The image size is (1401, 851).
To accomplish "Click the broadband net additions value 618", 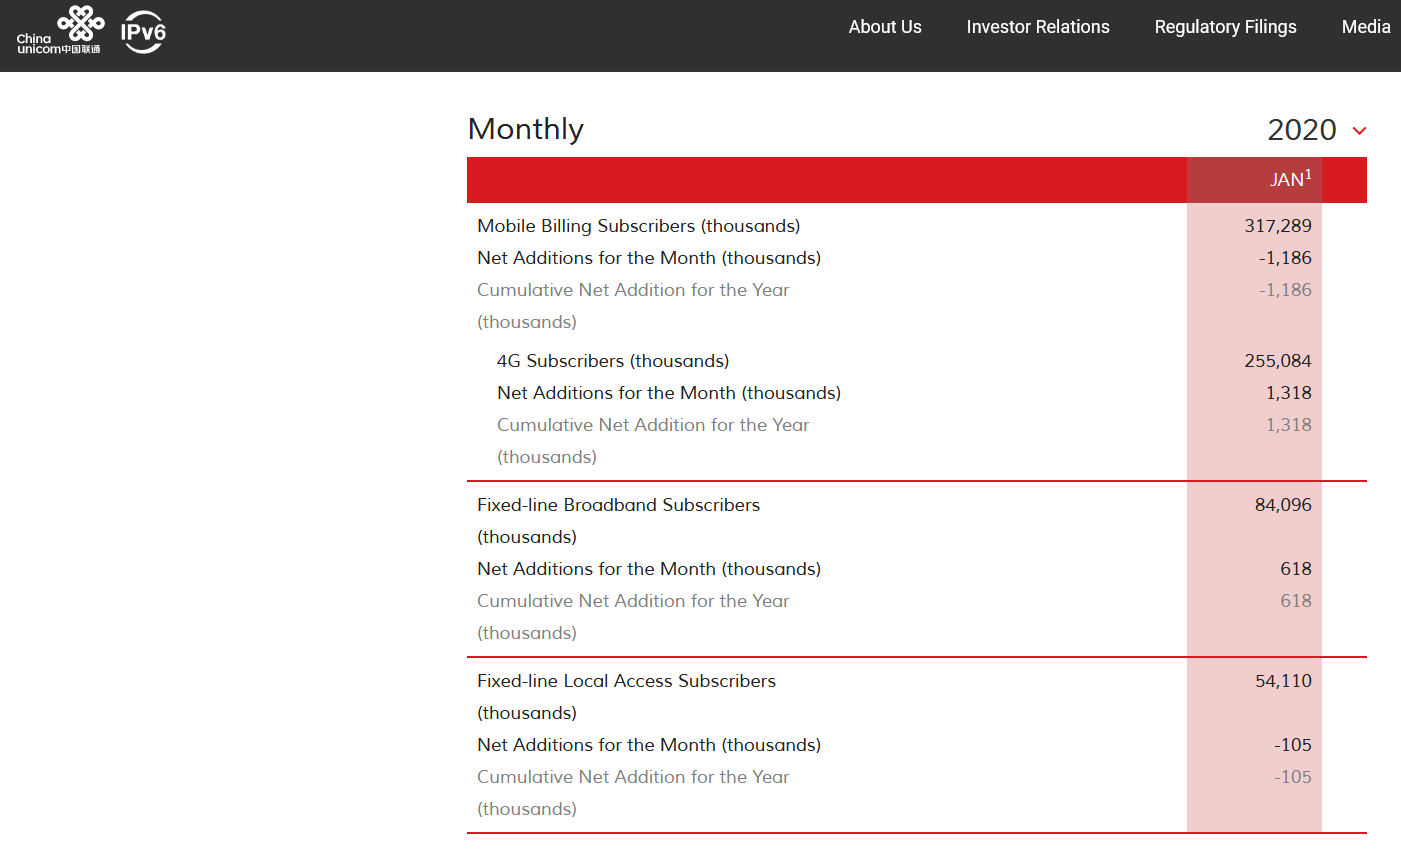I will click(x=1296, y=569).
